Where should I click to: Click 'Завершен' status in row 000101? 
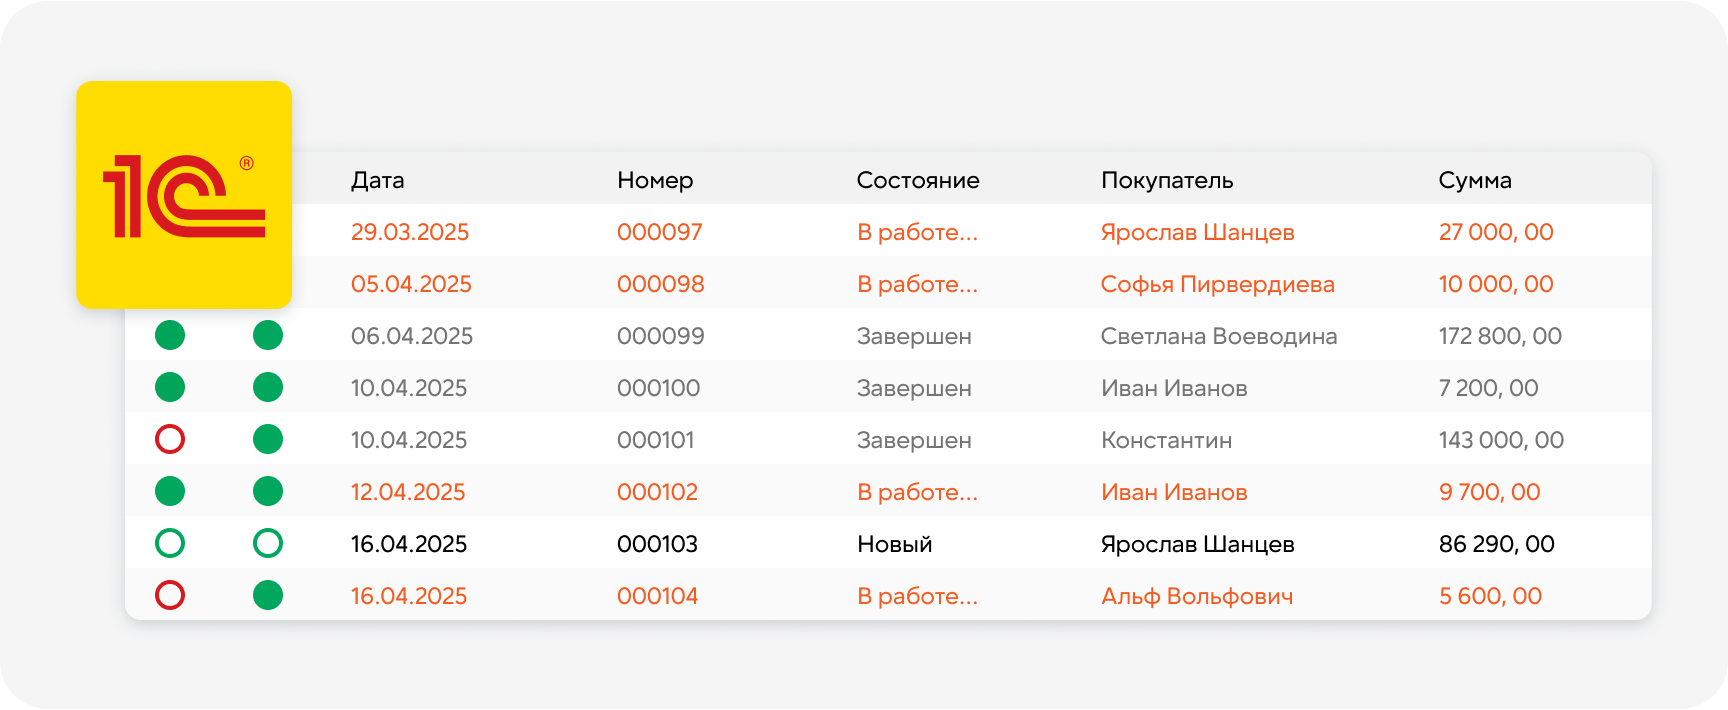click(x=914, y=440)
